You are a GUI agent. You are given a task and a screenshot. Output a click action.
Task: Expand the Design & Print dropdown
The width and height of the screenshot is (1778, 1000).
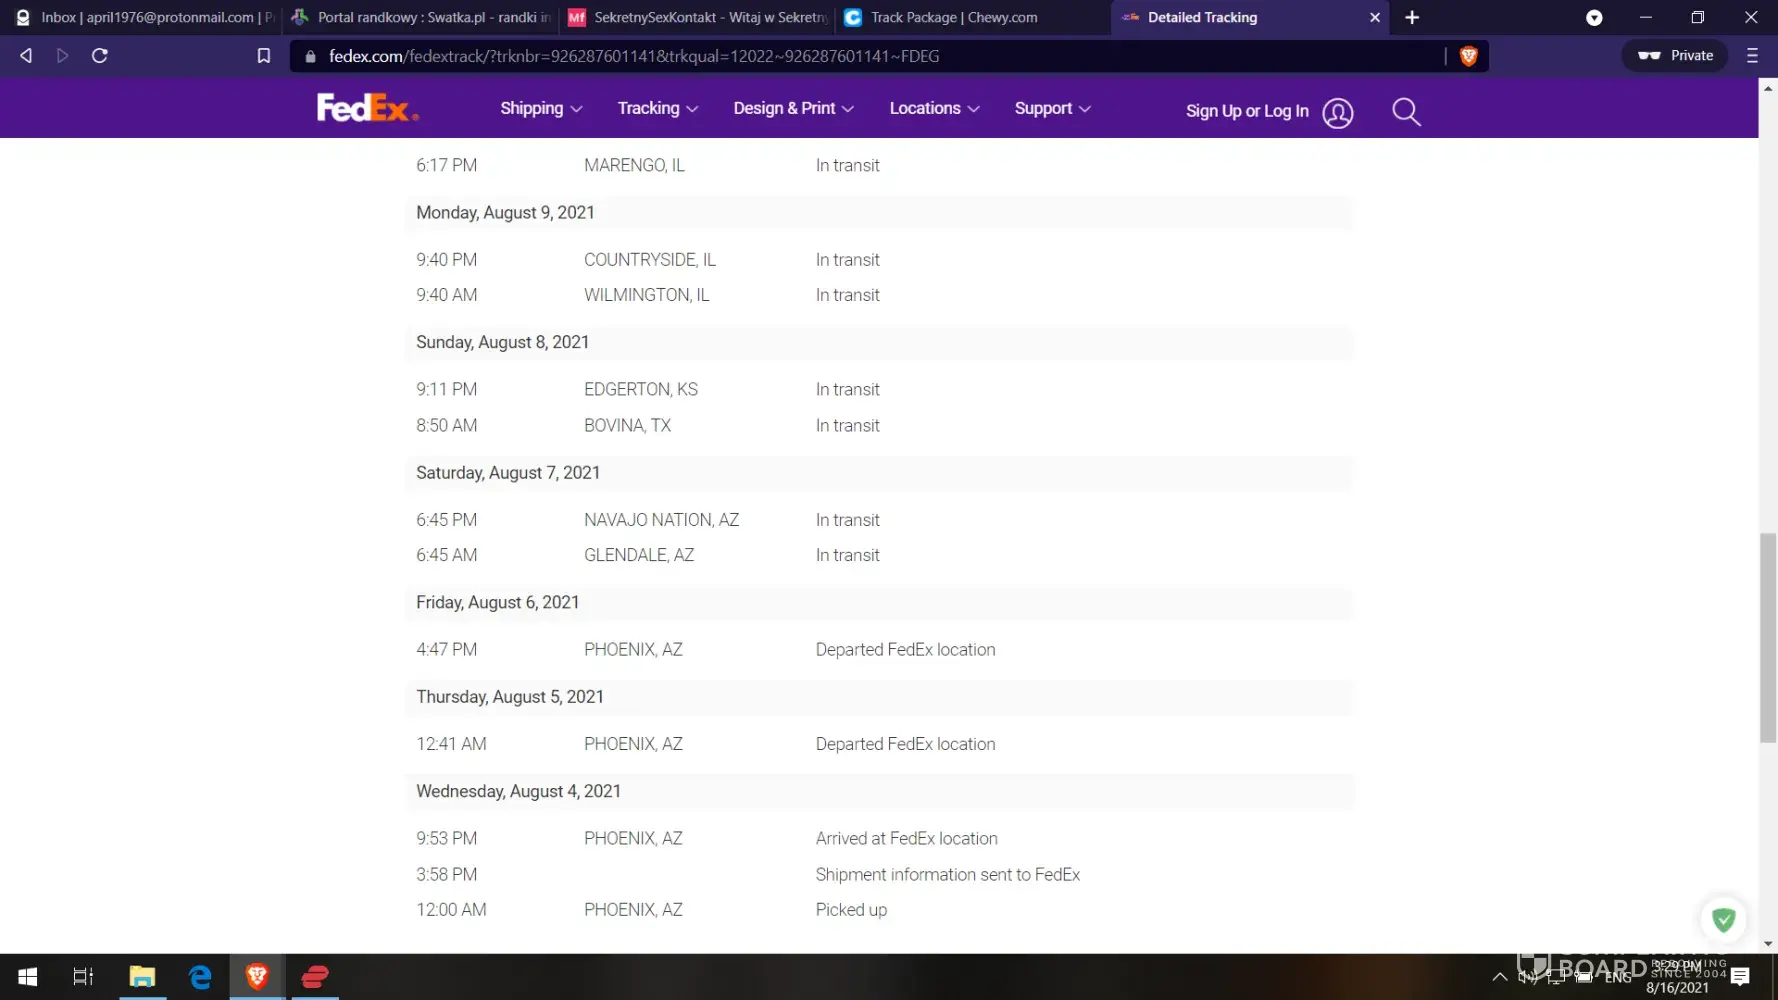coord(793,108)
